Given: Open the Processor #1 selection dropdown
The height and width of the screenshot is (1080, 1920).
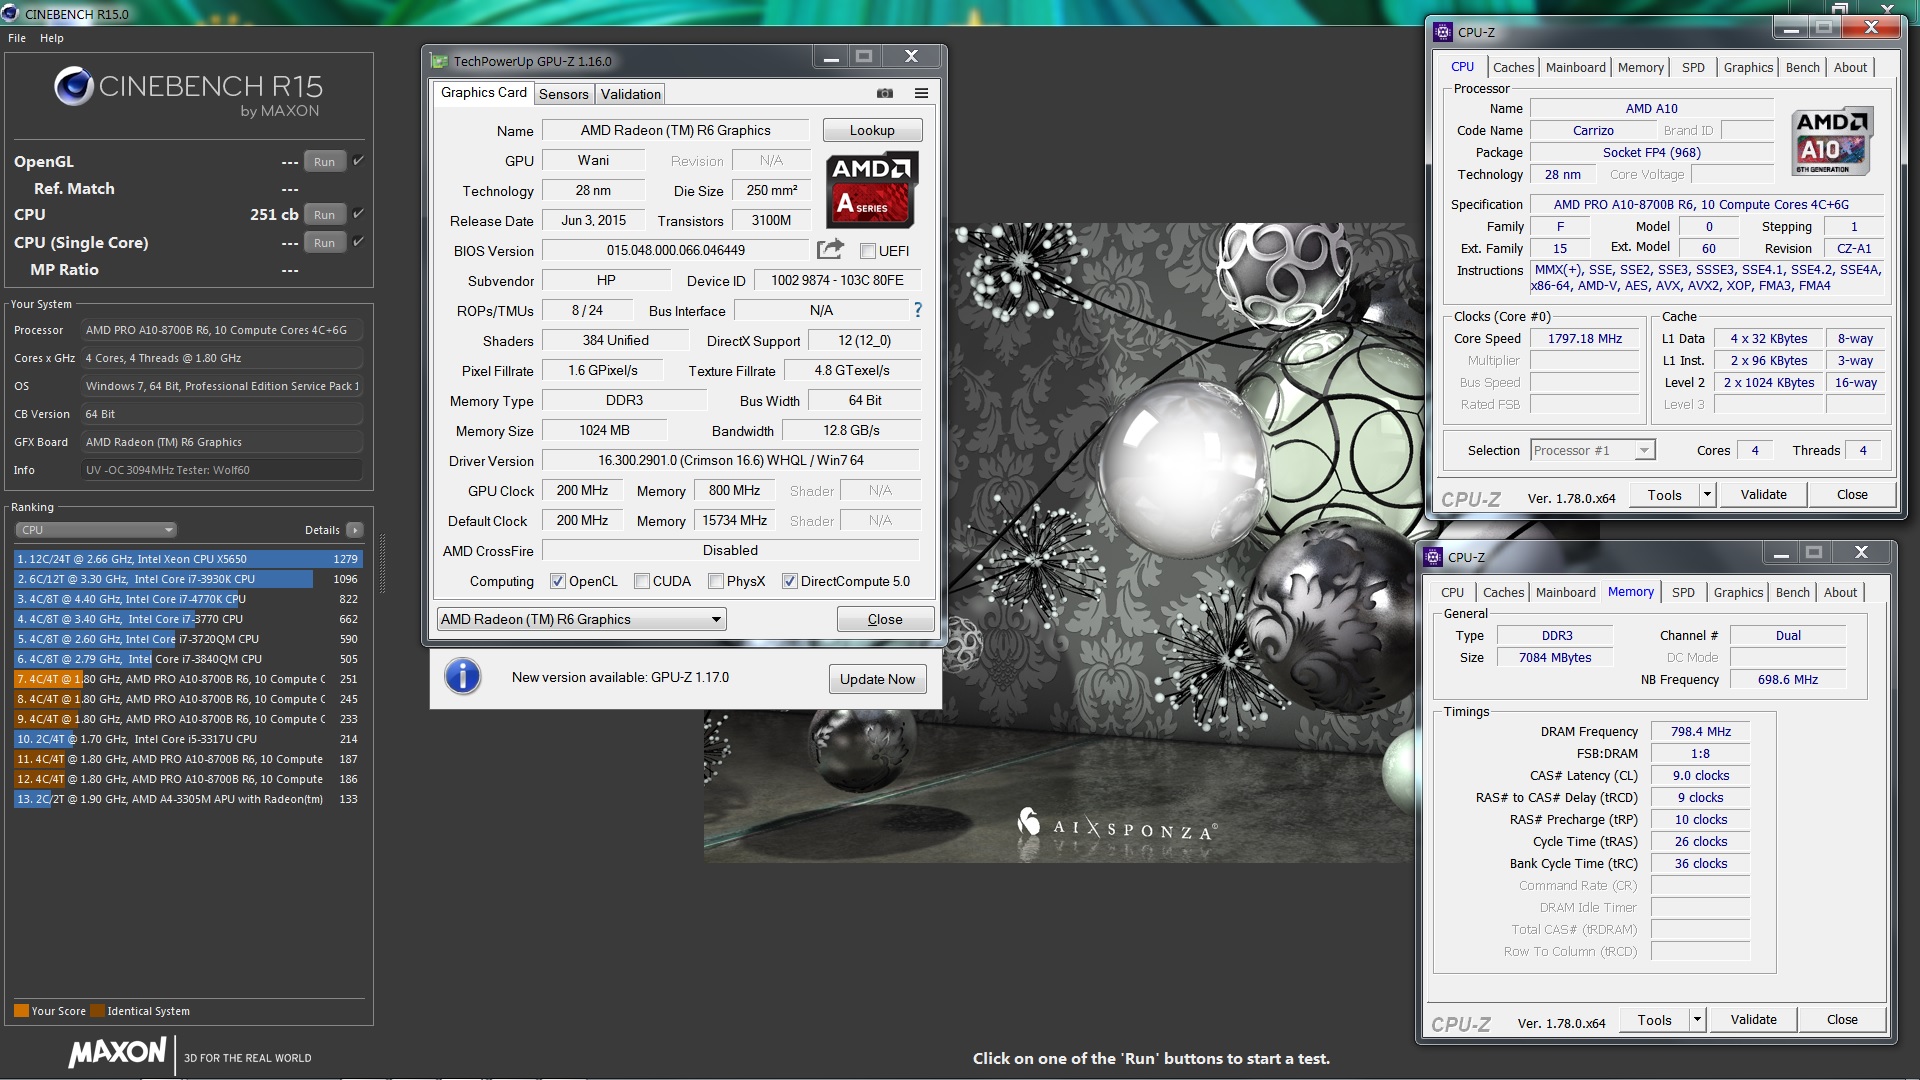Looking at the screenshot, I should pos(1593,450).
